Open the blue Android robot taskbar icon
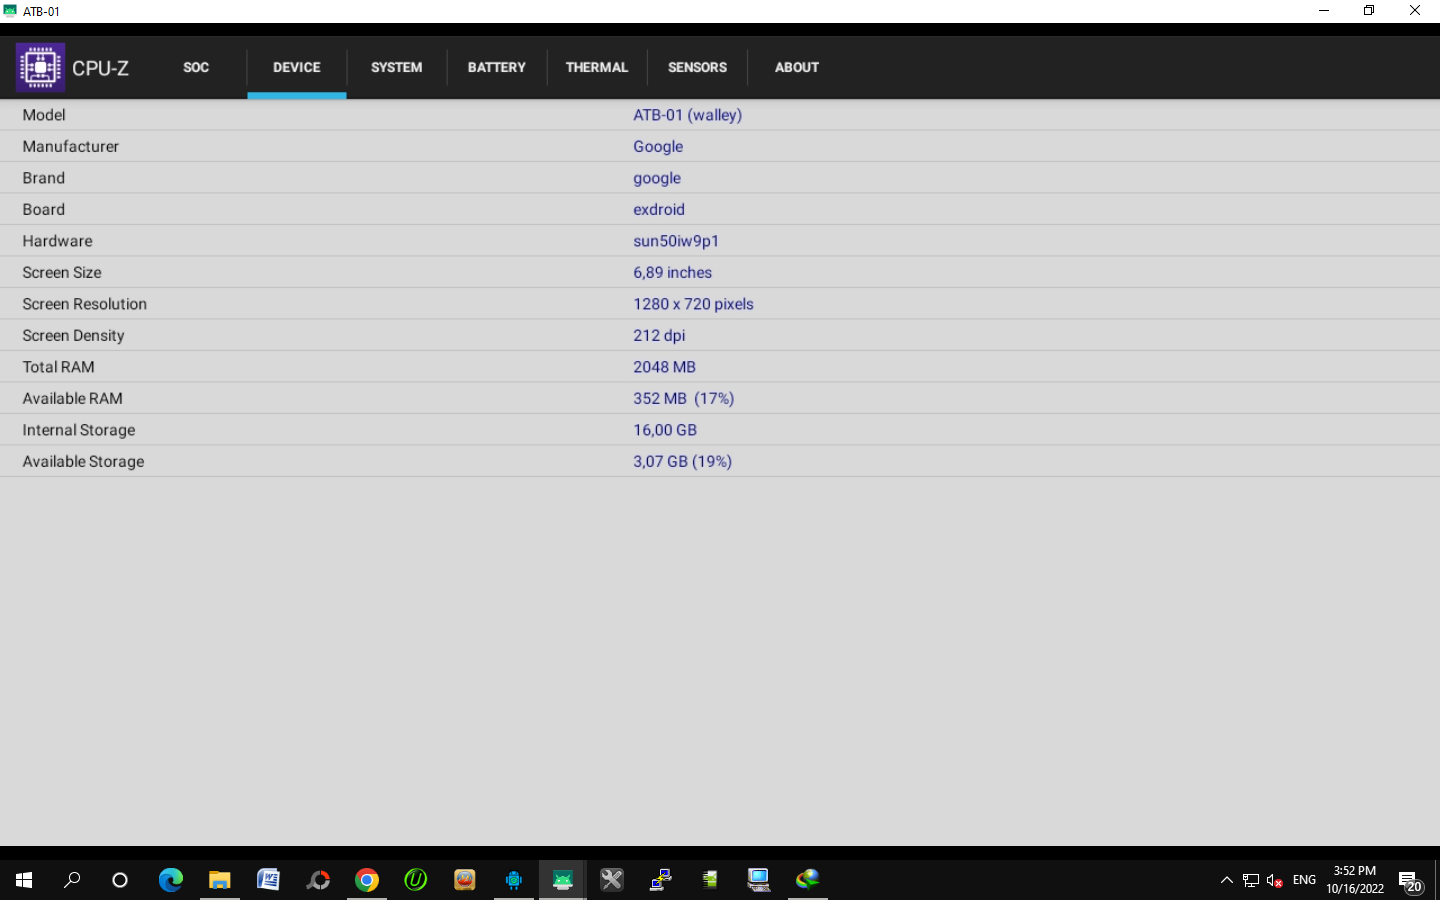 pos(514,880)
